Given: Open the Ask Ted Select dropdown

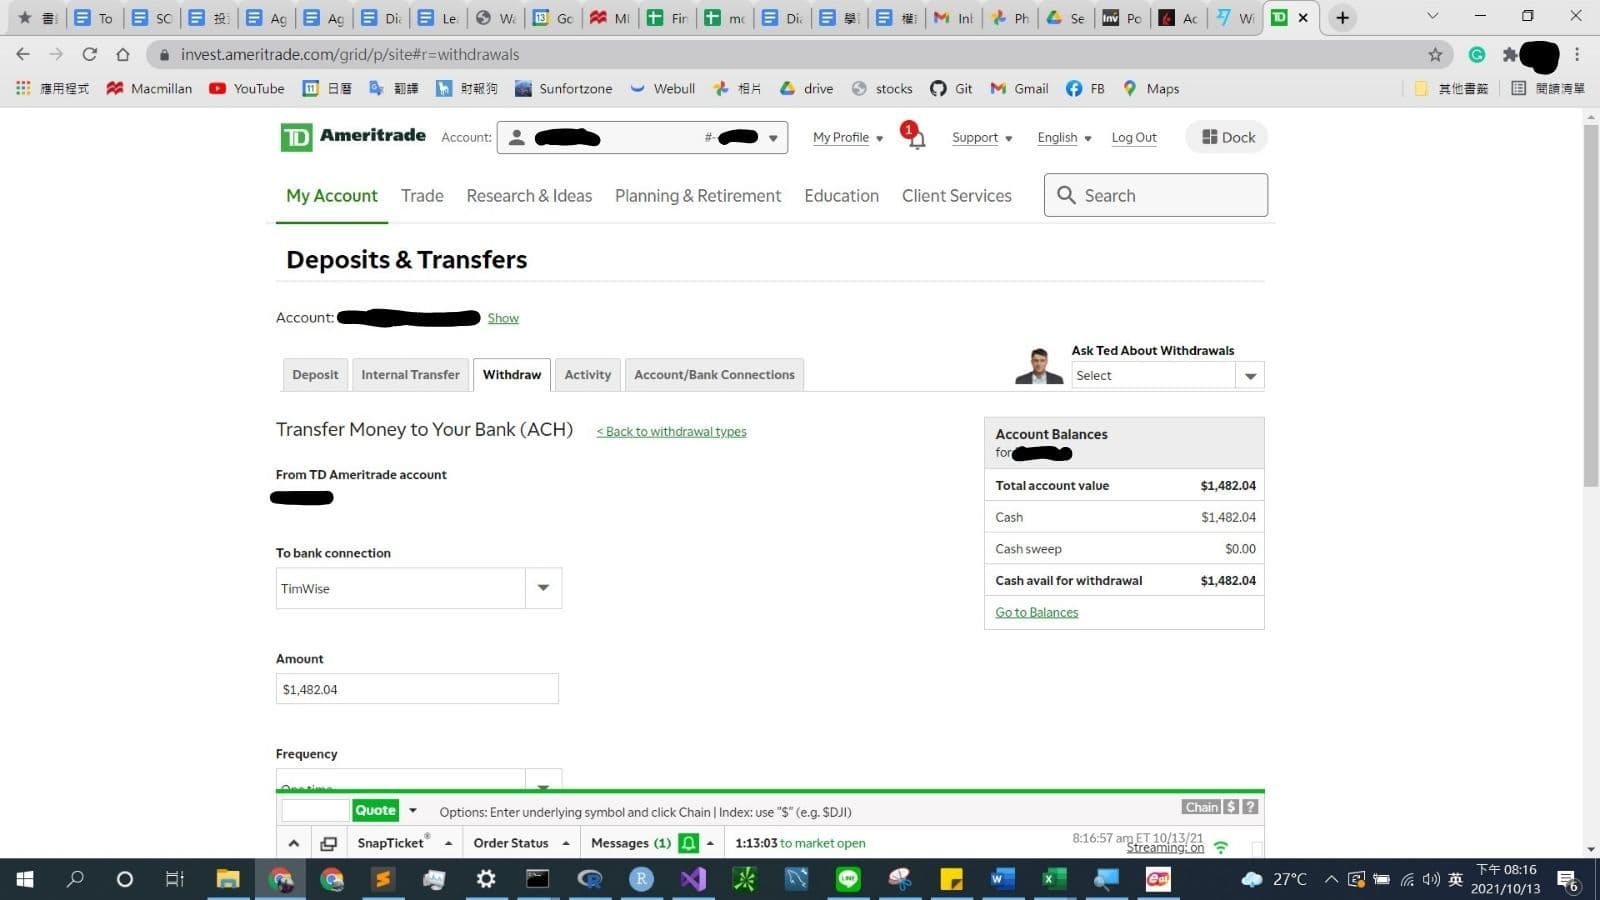Looking at the screenshot, I should [x=1250, y=376].
